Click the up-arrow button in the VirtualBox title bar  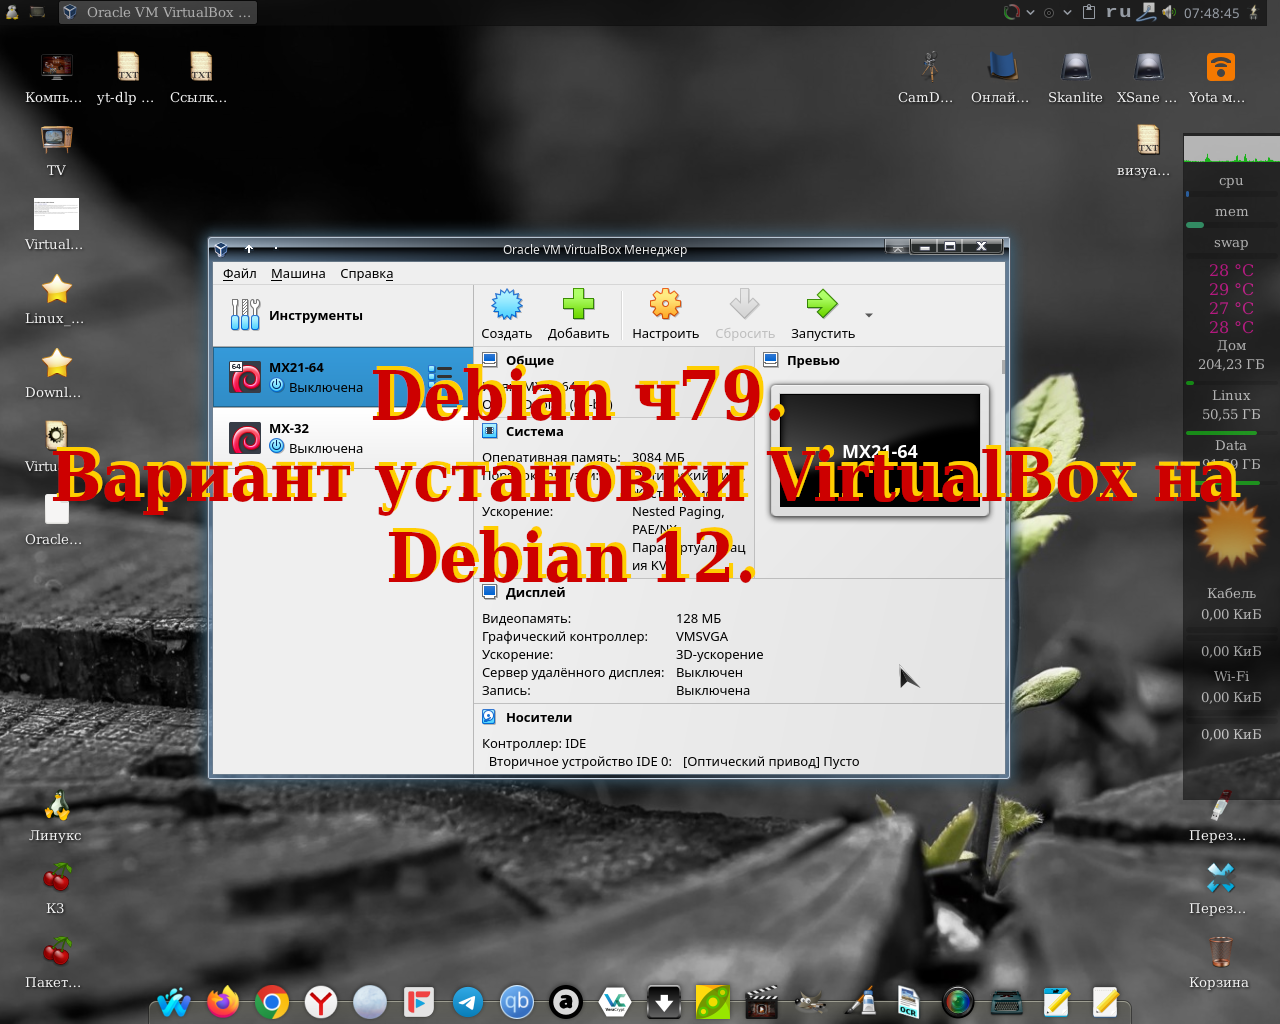(x=249, y=248)
